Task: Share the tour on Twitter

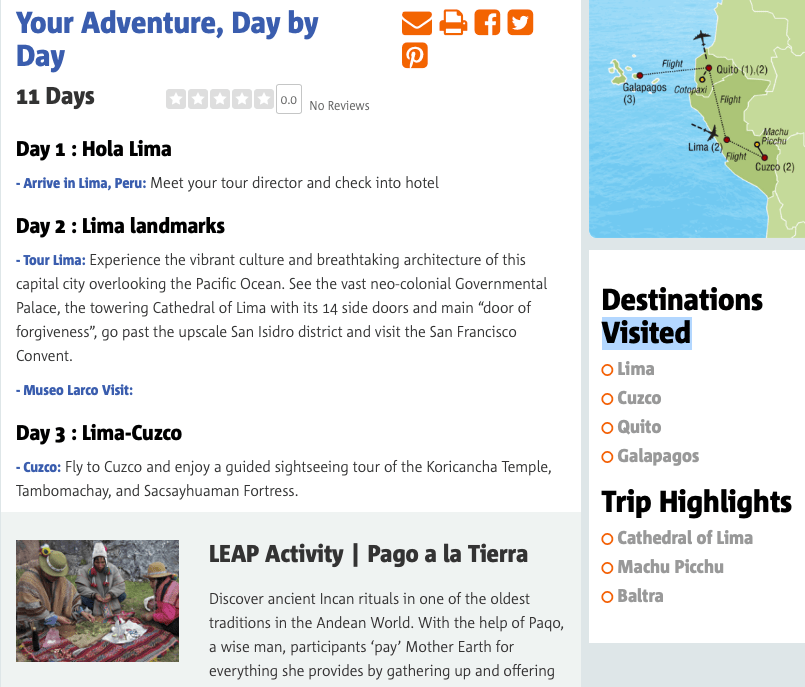Action: (520, 22)
